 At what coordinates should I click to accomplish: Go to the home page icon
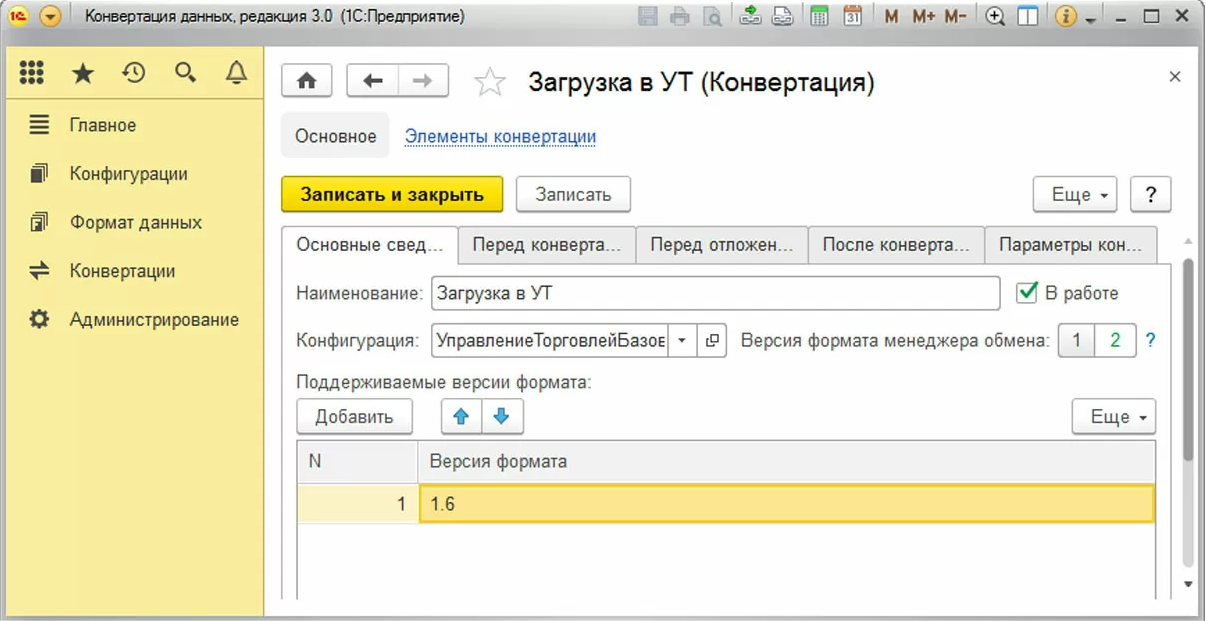(307, 81)
